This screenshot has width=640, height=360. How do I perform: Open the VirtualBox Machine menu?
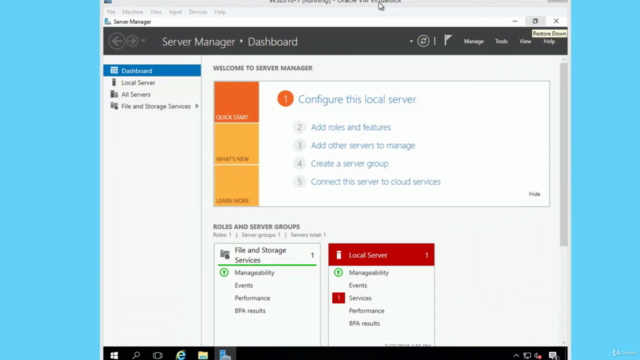[133, 12]
